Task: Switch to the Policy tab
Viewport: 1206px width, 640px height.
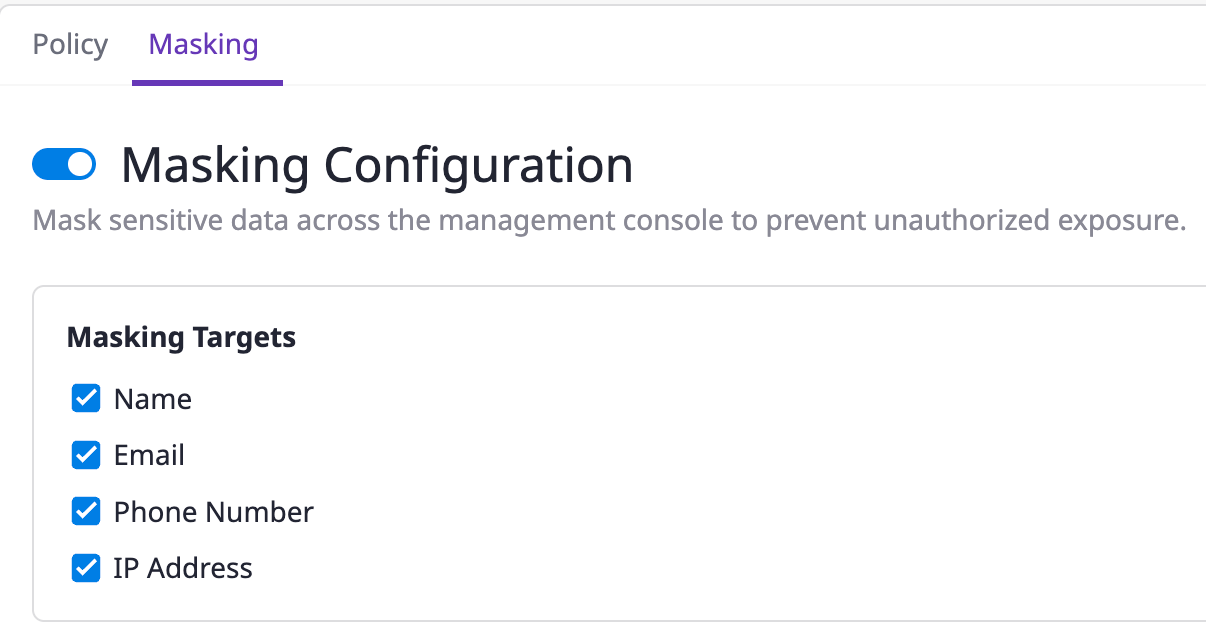Action: pyautogui.click(x=70, y=45)
